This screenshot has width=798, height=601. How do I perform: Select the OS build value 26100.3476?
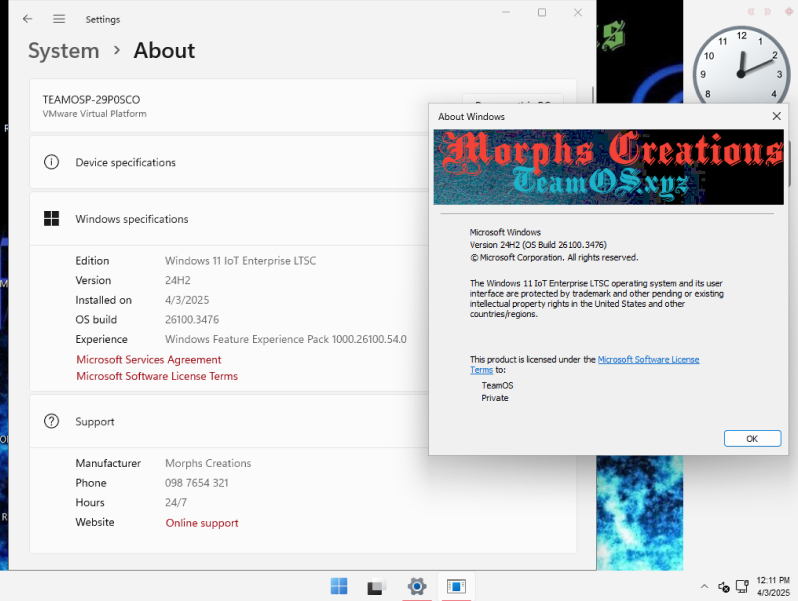(x=192, y=320)
